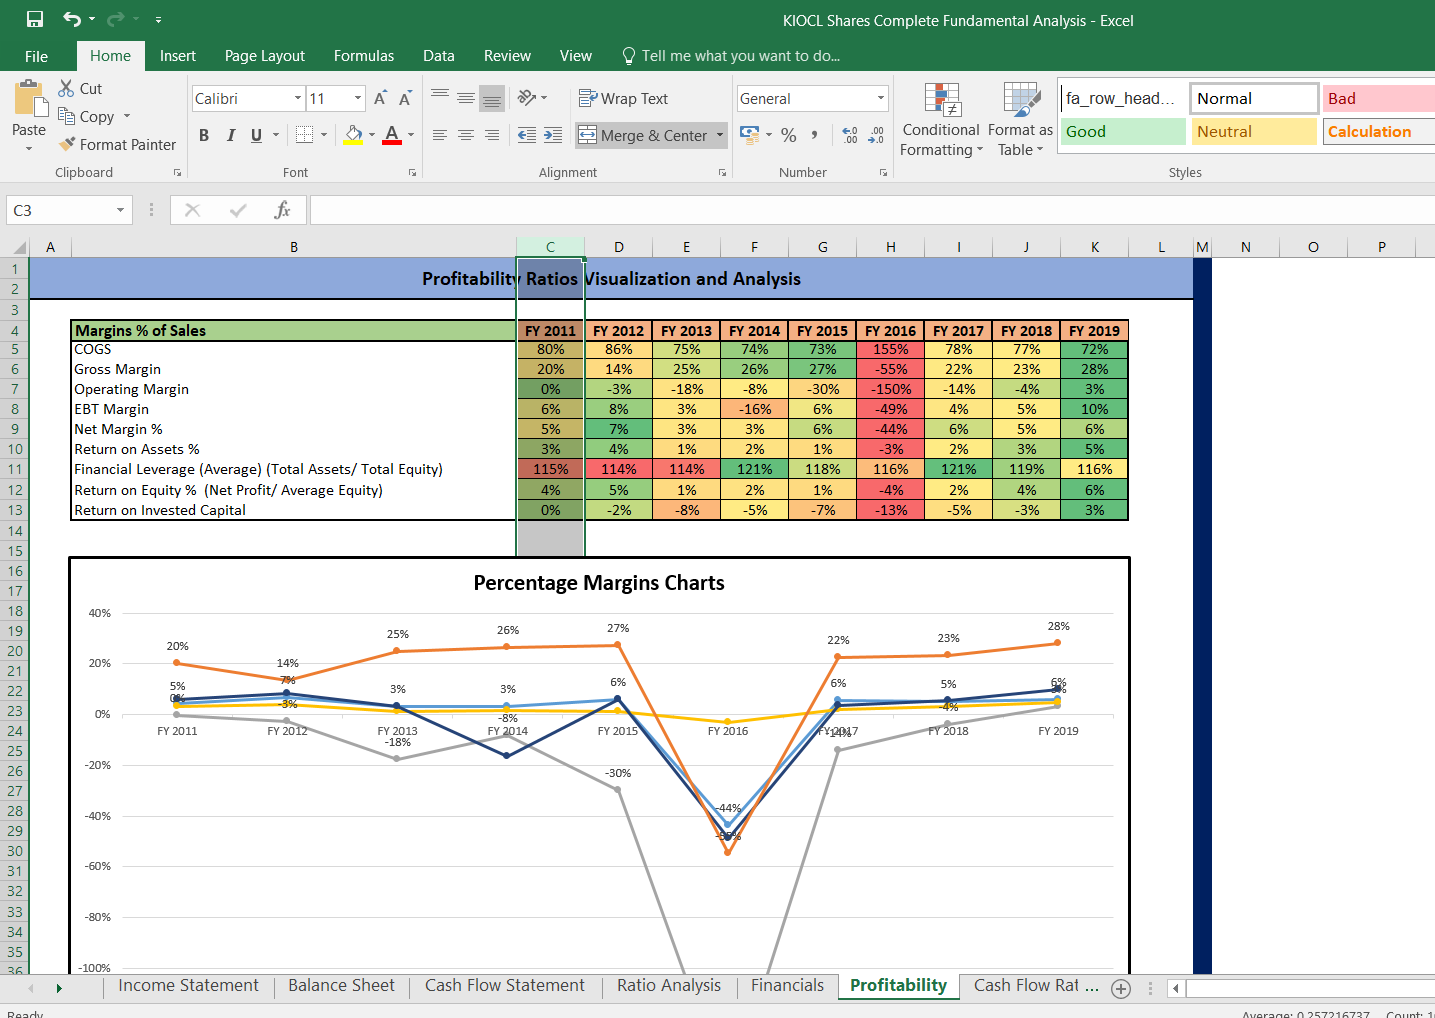1435x1018 pixels.
Task: Open the File menu
Action: click(x=36, y=56)
